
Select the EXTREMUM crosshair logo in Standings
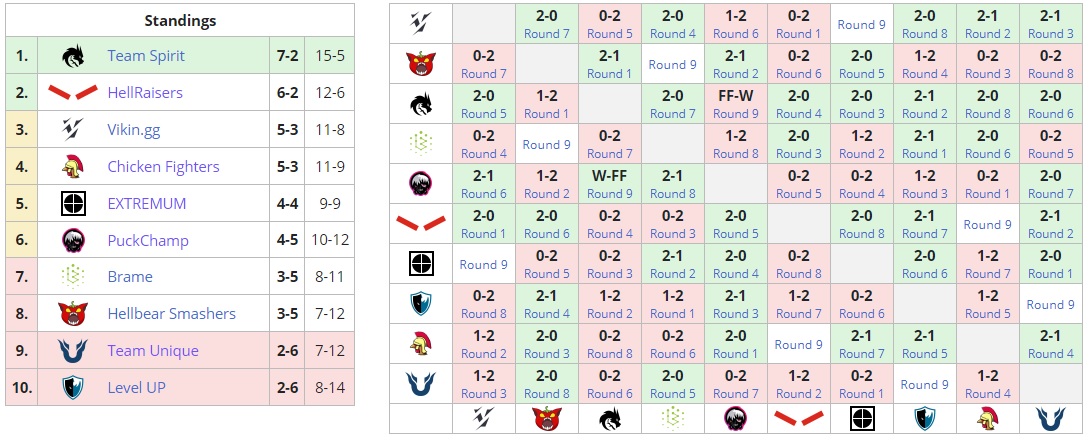pos(72,204)
